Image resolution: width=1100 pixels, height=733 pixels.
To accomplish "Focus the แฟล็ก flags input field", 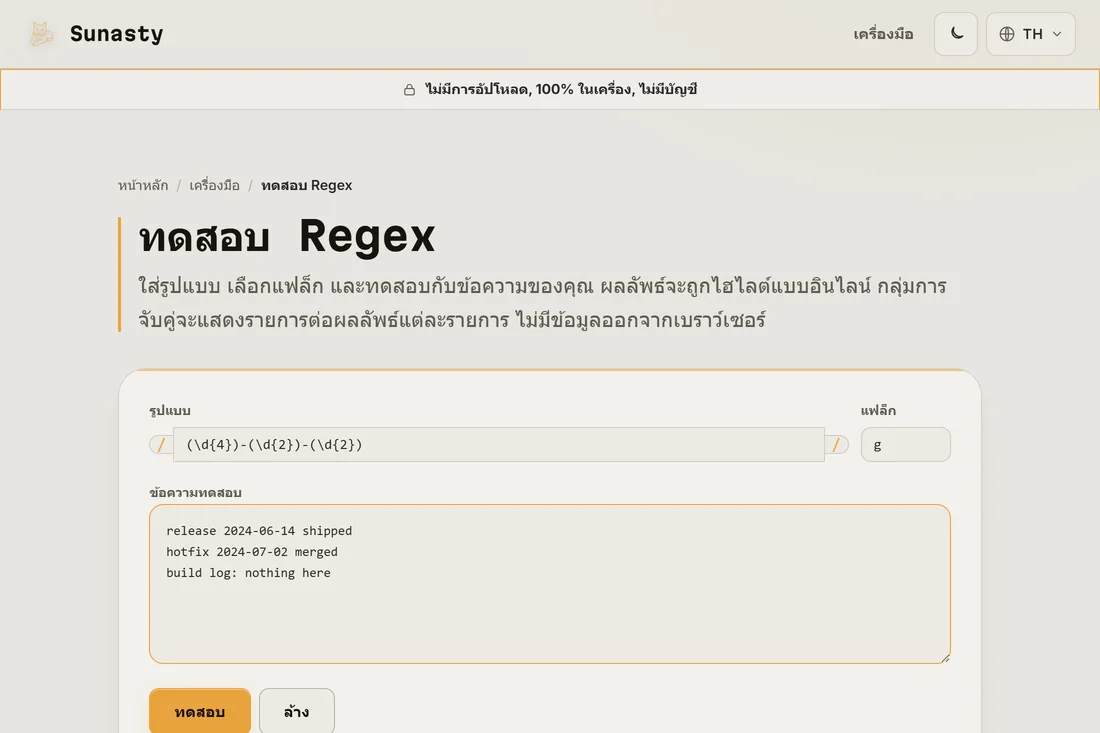I will (x=906, y=445).
